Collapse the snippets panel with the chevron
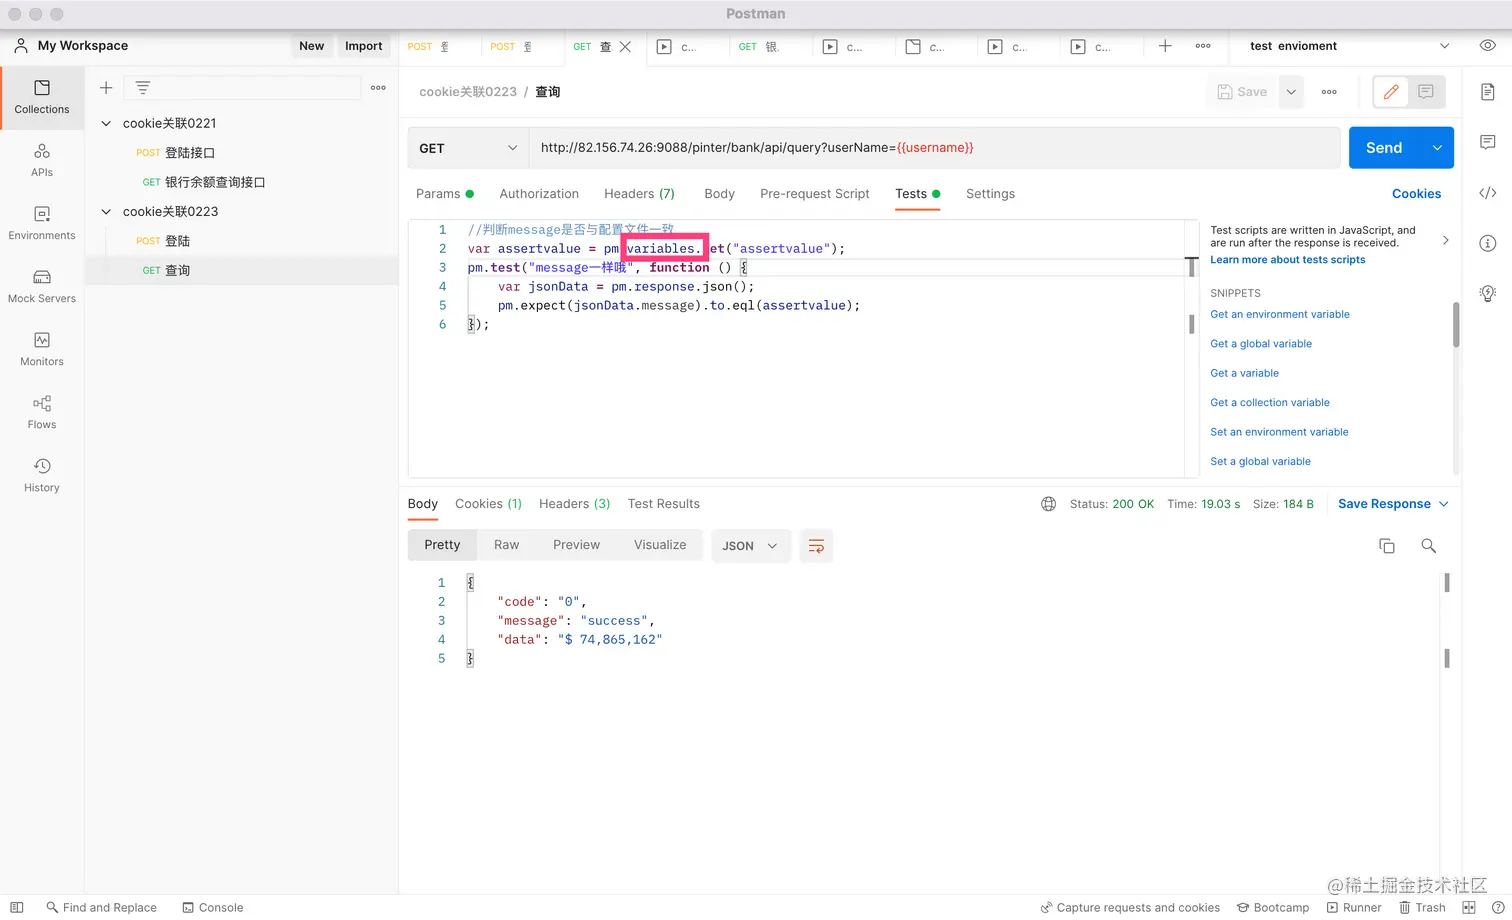The image size is (1512, 920). click(x=1445, y=240)
